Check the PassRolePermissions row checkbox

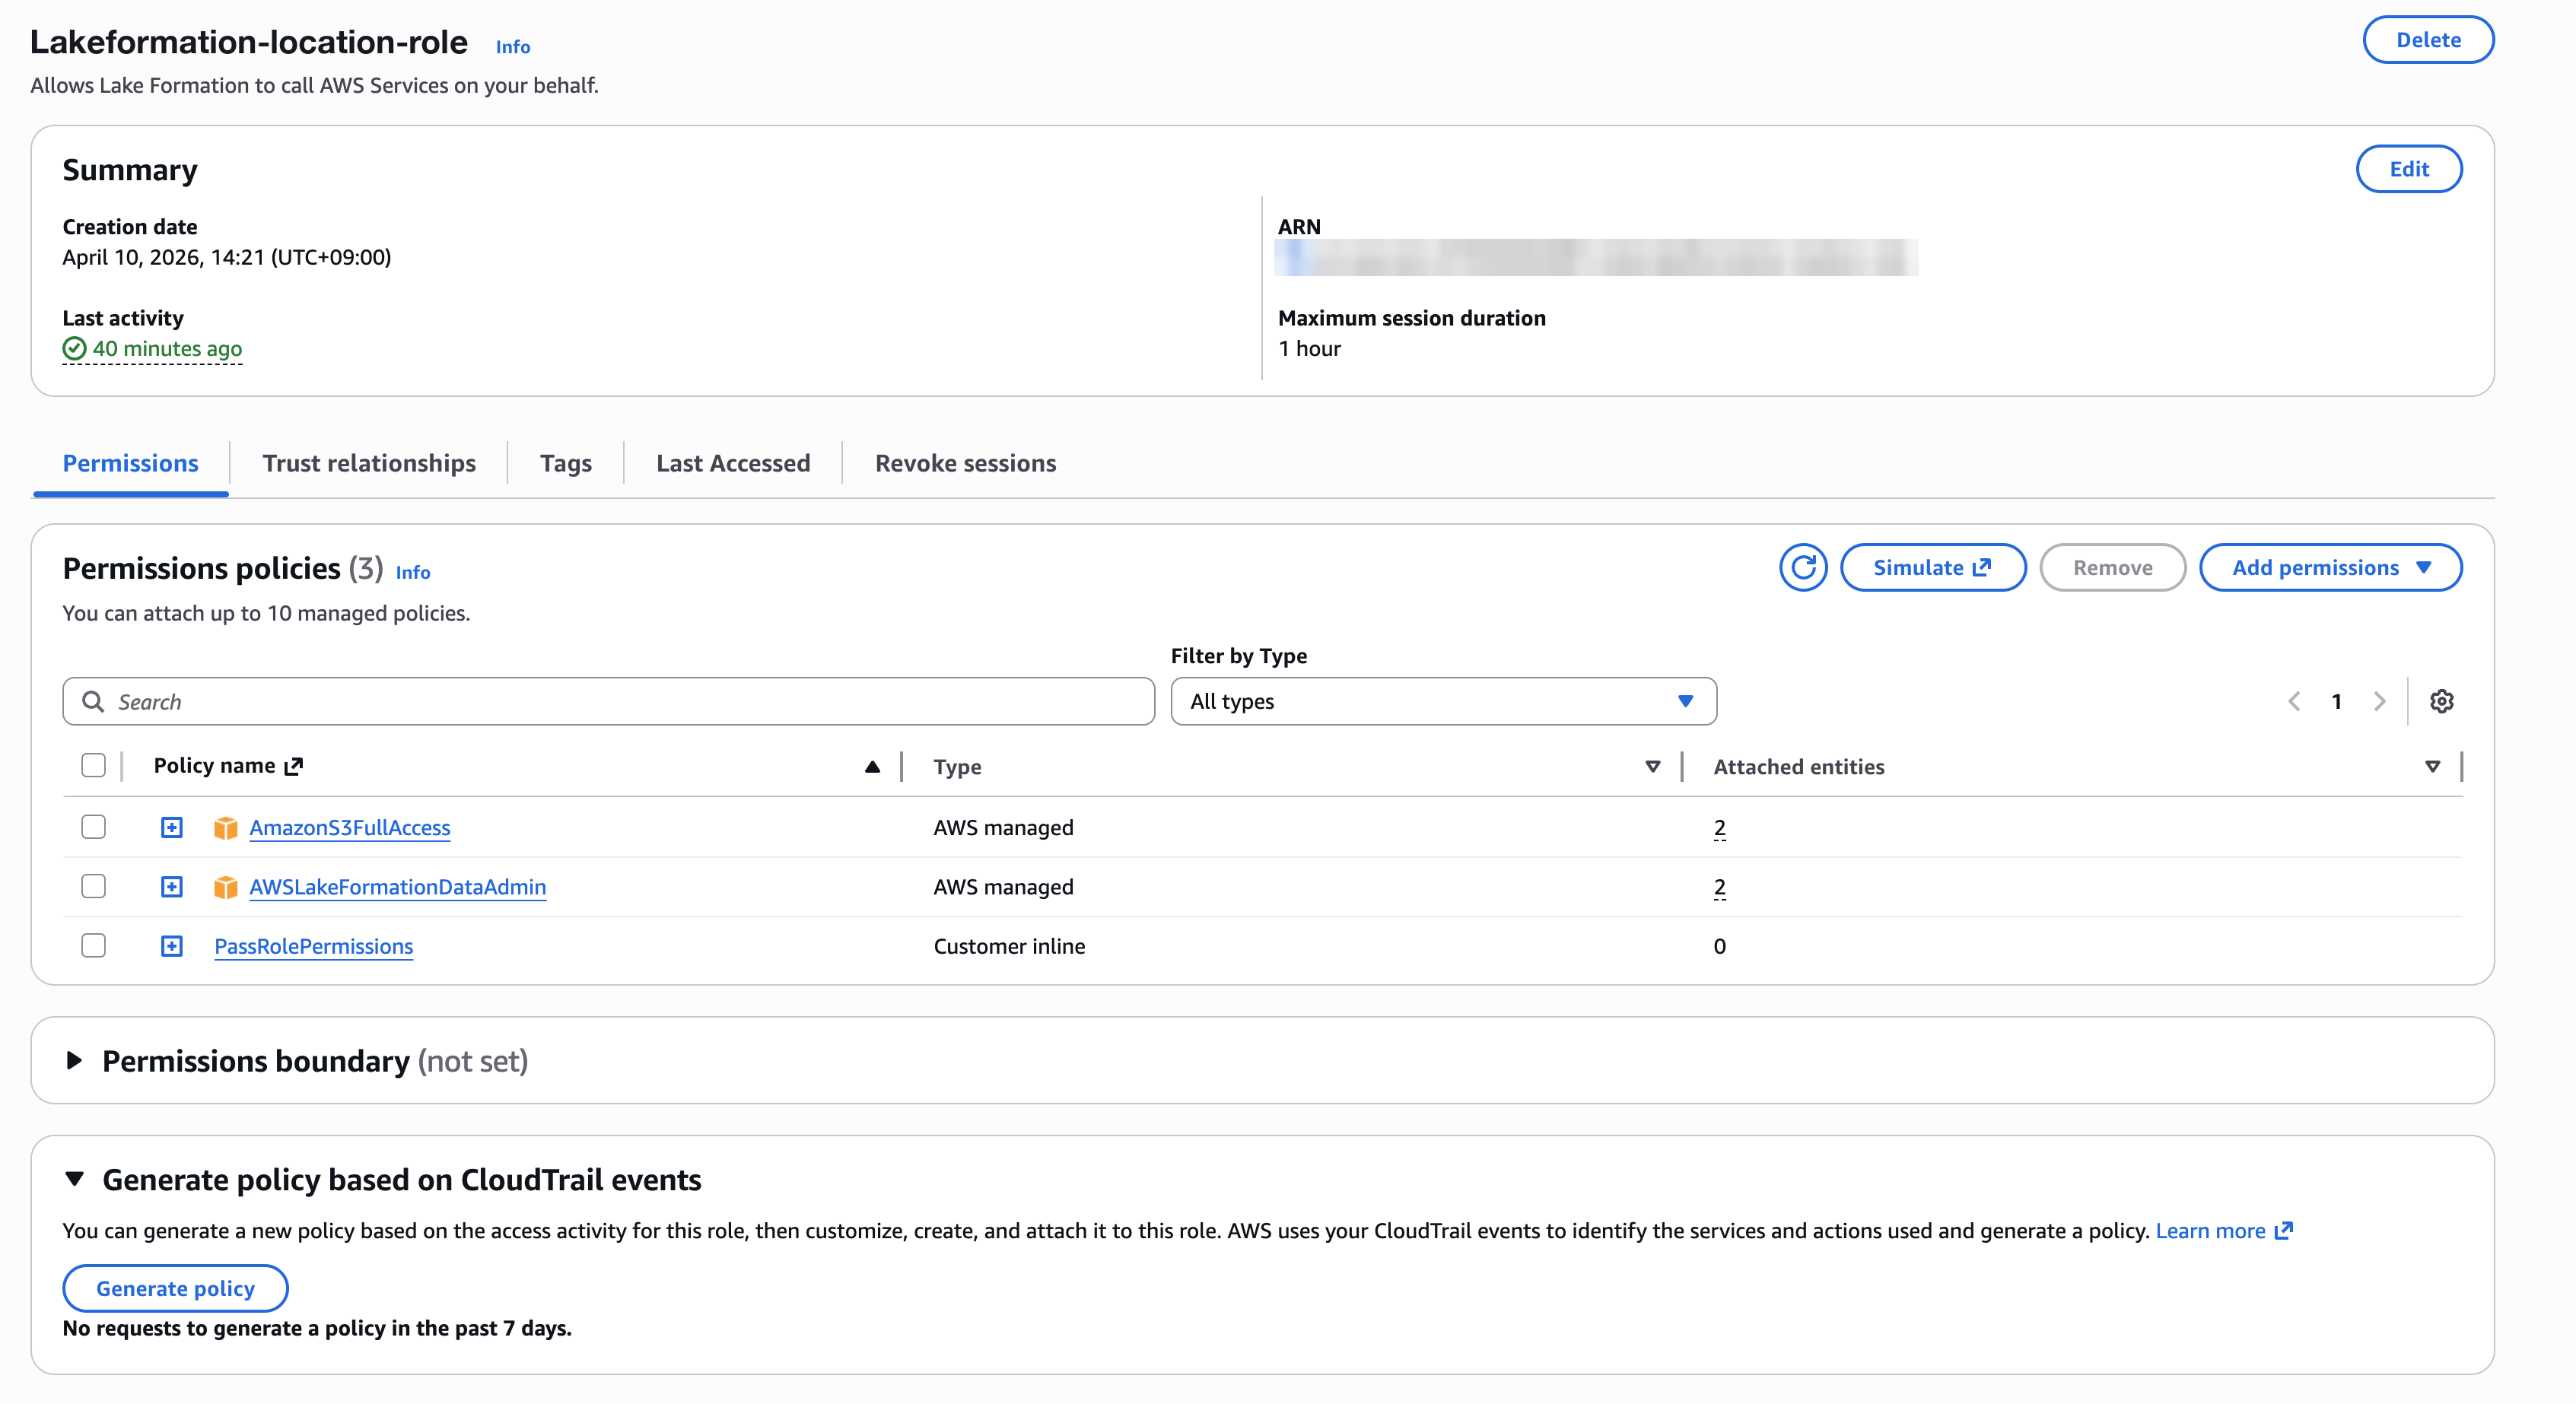pyautogui.click(x=93, y=945)
